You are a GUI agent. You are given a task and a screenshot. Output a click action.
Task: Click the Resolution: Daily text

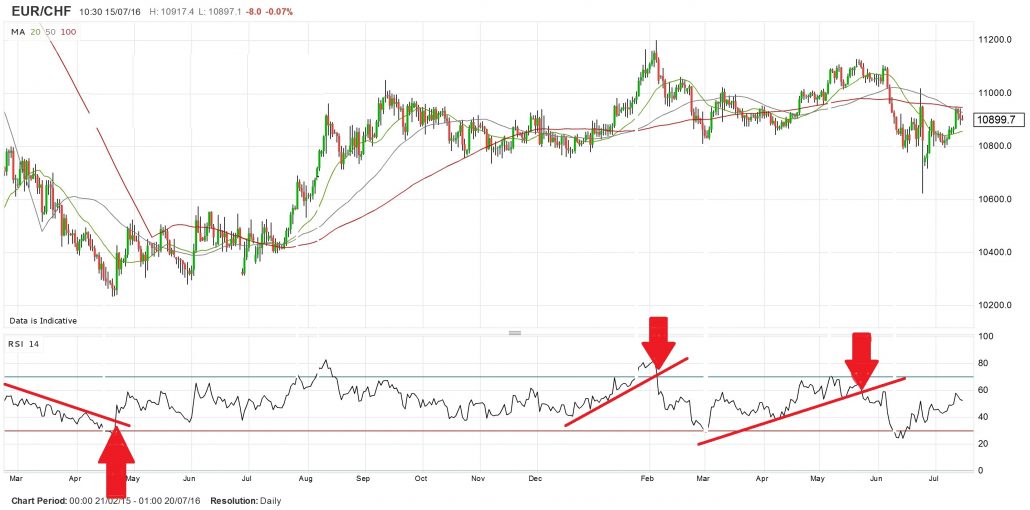pyautogui.click(x=246, y=501)
